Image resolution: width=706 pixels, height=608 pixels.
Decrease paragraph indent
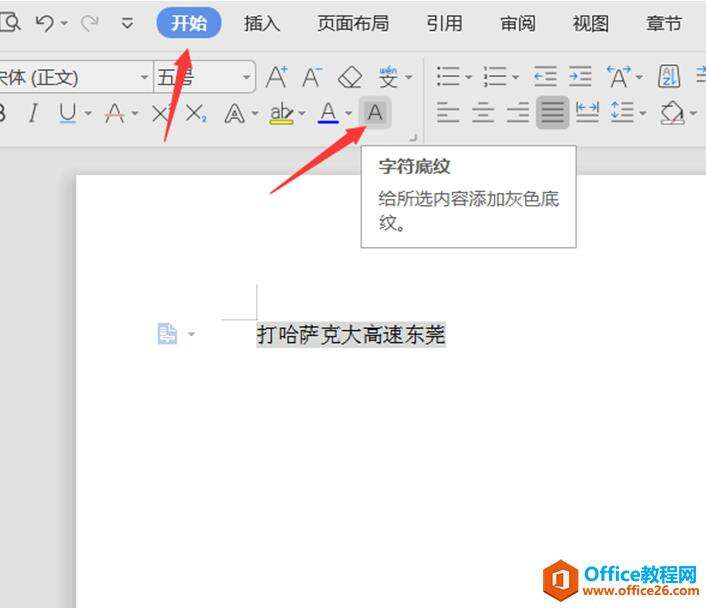(x=545, y=77)
